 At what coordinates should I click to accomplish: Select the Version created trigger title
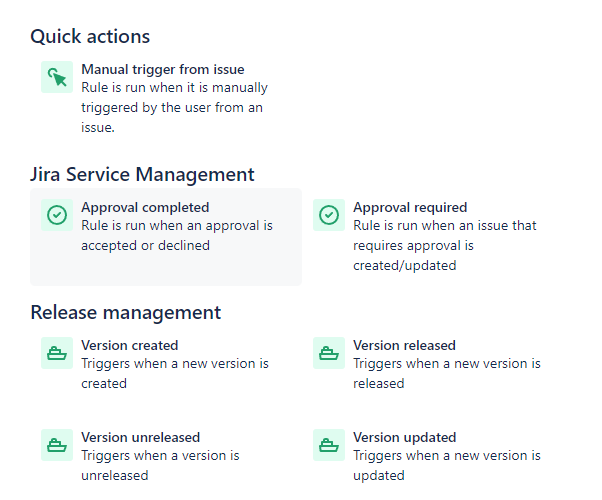coord(130,345)
